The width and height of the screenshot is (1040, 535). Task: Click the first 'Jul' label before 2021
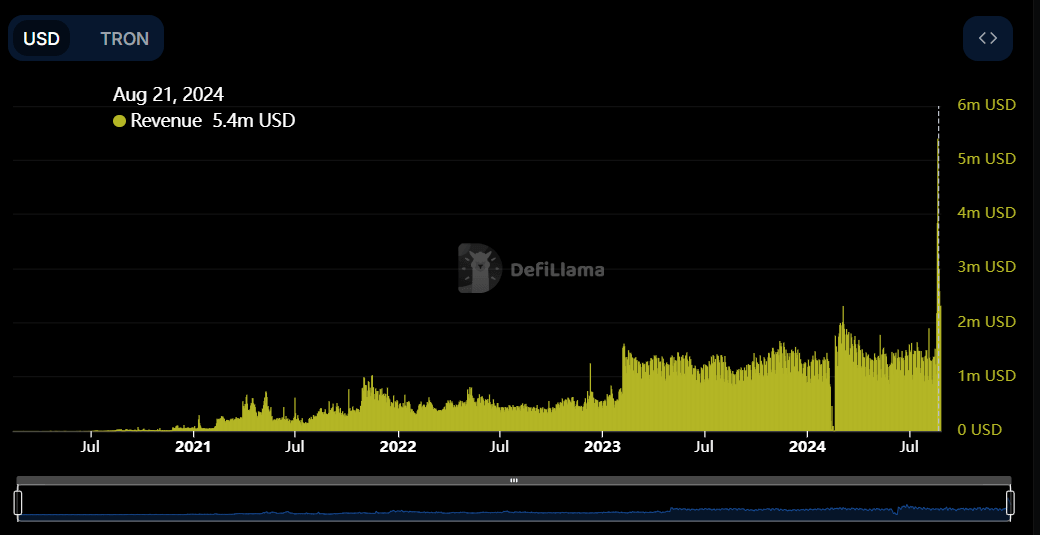point(90,447)
